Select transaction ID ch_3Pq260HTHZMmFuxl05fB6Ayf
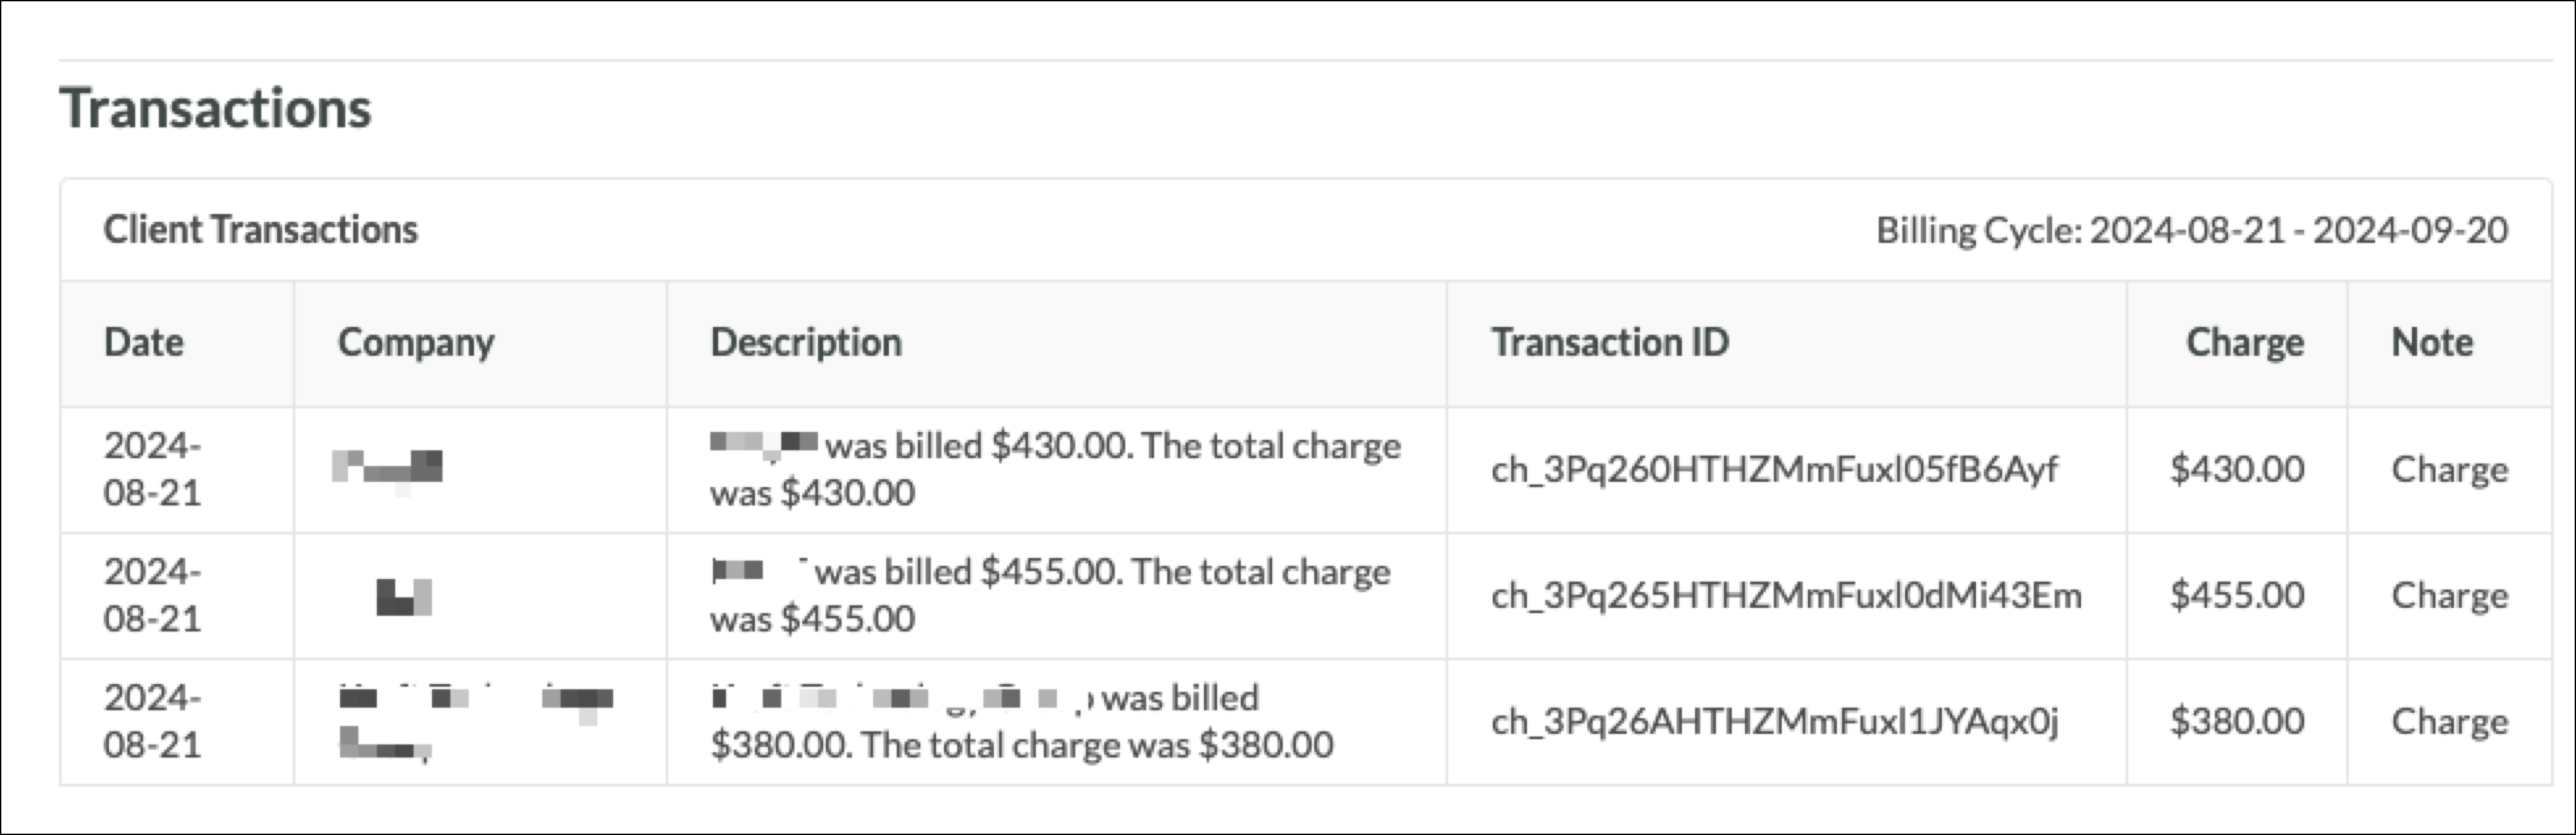Viewport: 2576px width, 835px height. [1774, 469]
